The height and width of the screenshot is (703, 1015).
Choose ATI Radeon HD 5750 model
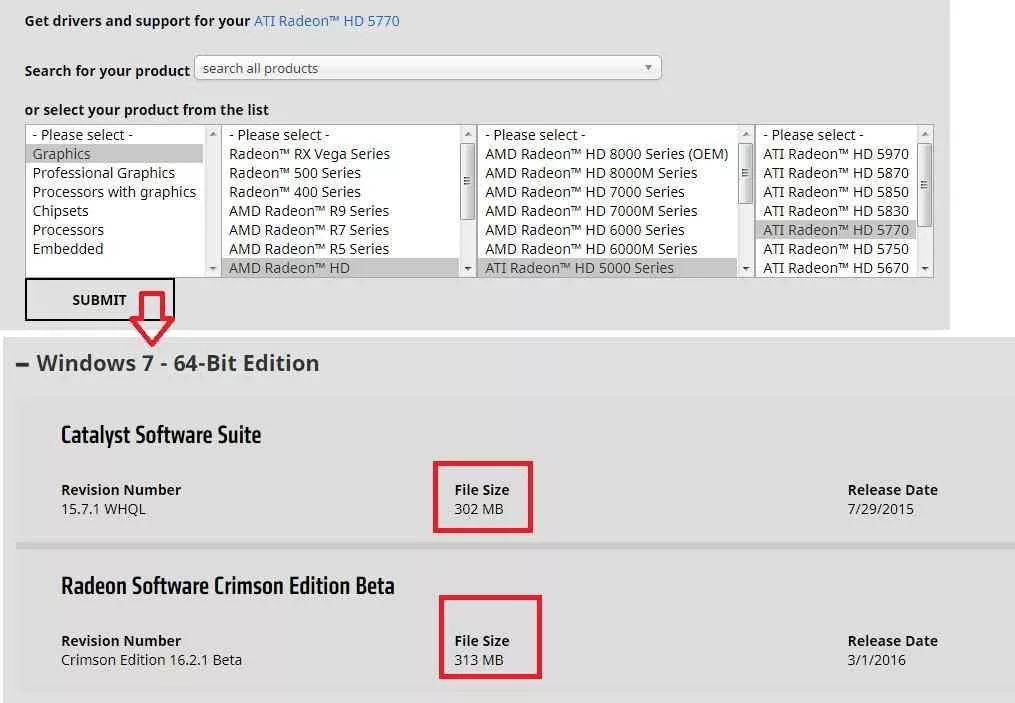(x=836, y=249)
